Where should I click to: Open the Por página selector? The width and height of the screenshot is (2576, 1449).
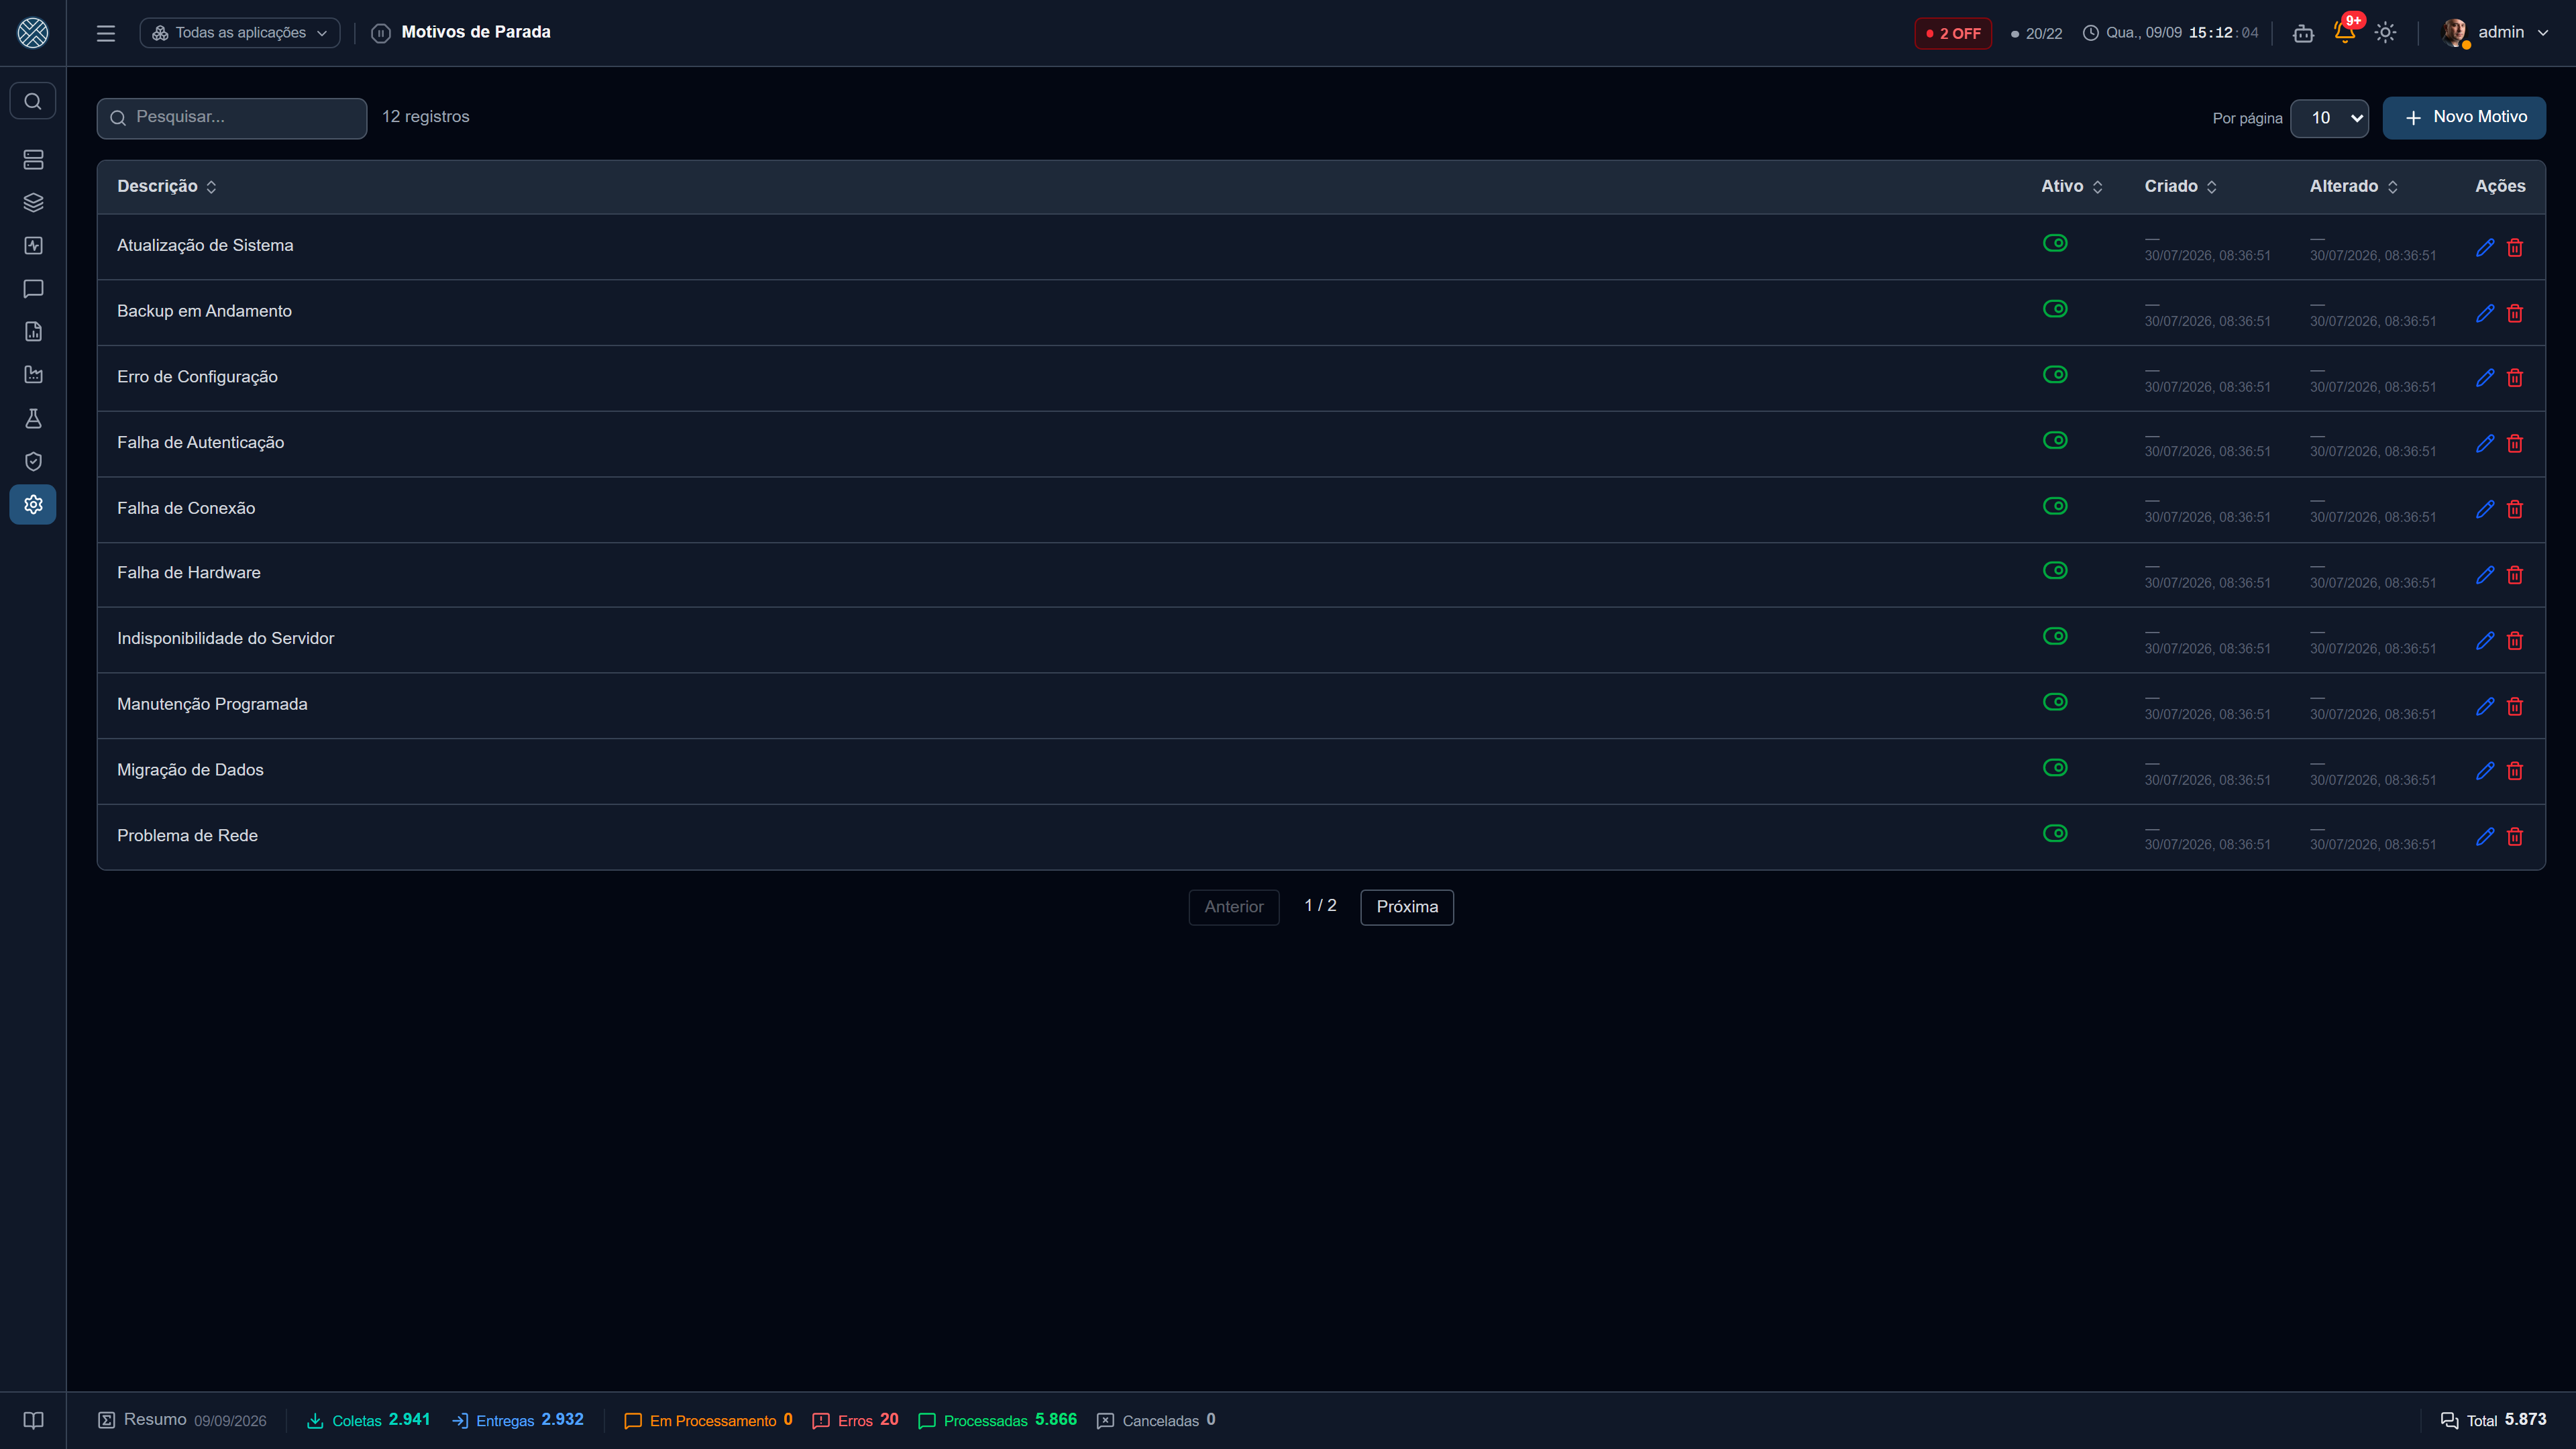(x=2329, y=118)
